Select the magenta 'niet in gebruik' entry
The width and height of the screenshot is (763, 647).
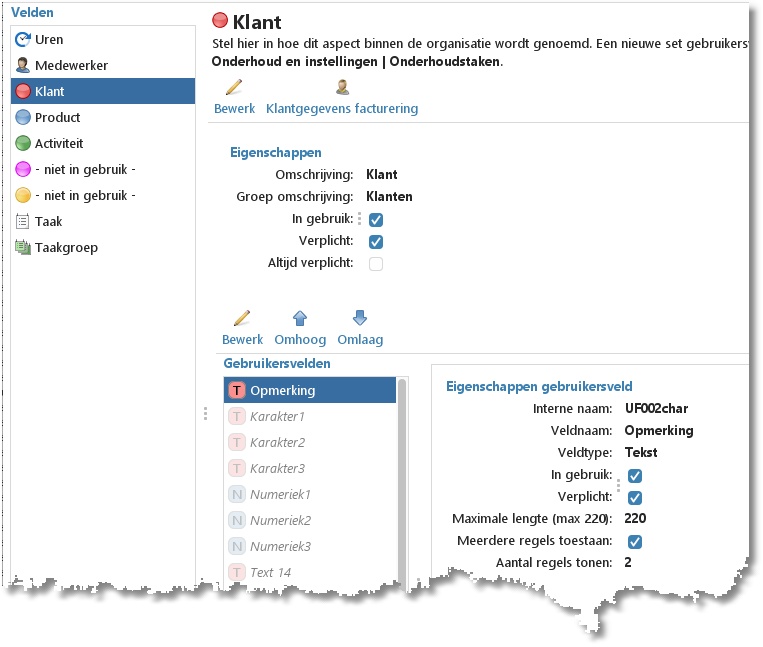click(x=103, y=169)
